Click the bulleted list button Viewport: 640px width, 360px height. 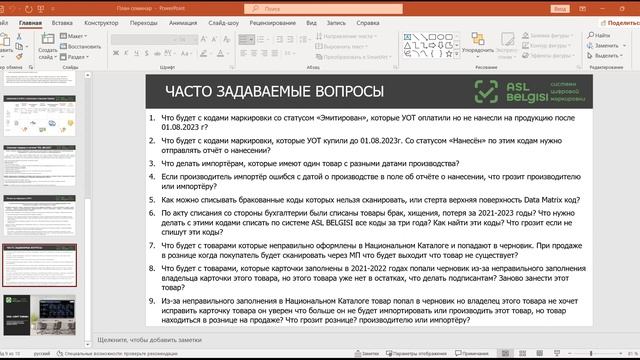coord(247,39)
